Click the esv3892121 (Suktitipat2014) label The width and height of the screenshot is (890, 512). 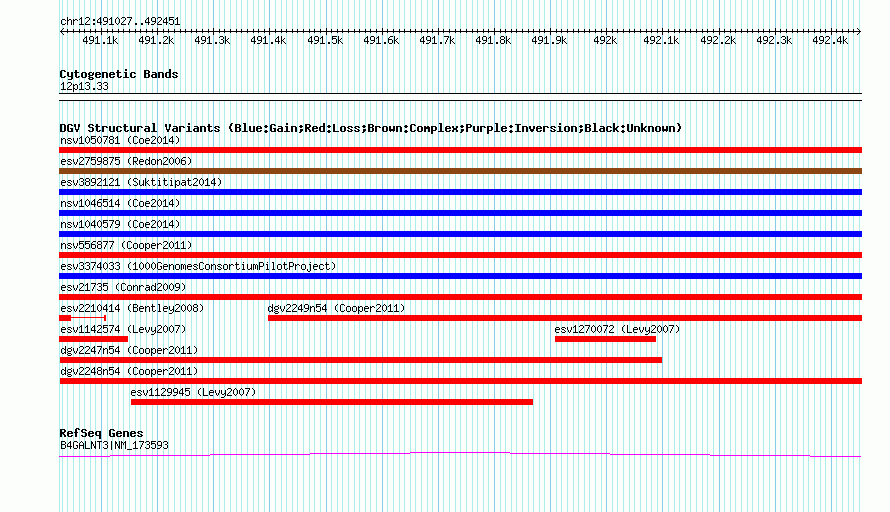(x=141, y=182)
